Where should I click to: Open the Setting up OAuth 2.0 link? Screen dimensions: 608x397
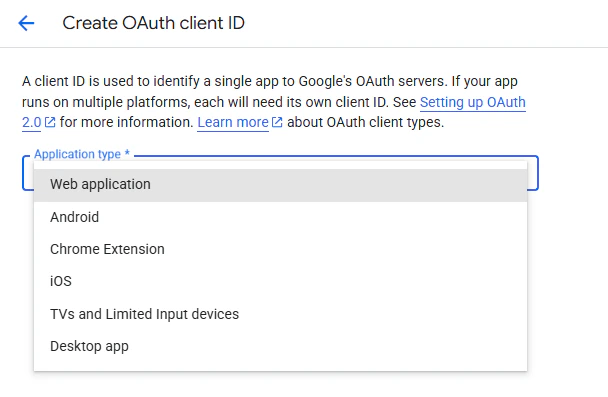[x=472, y=102]
